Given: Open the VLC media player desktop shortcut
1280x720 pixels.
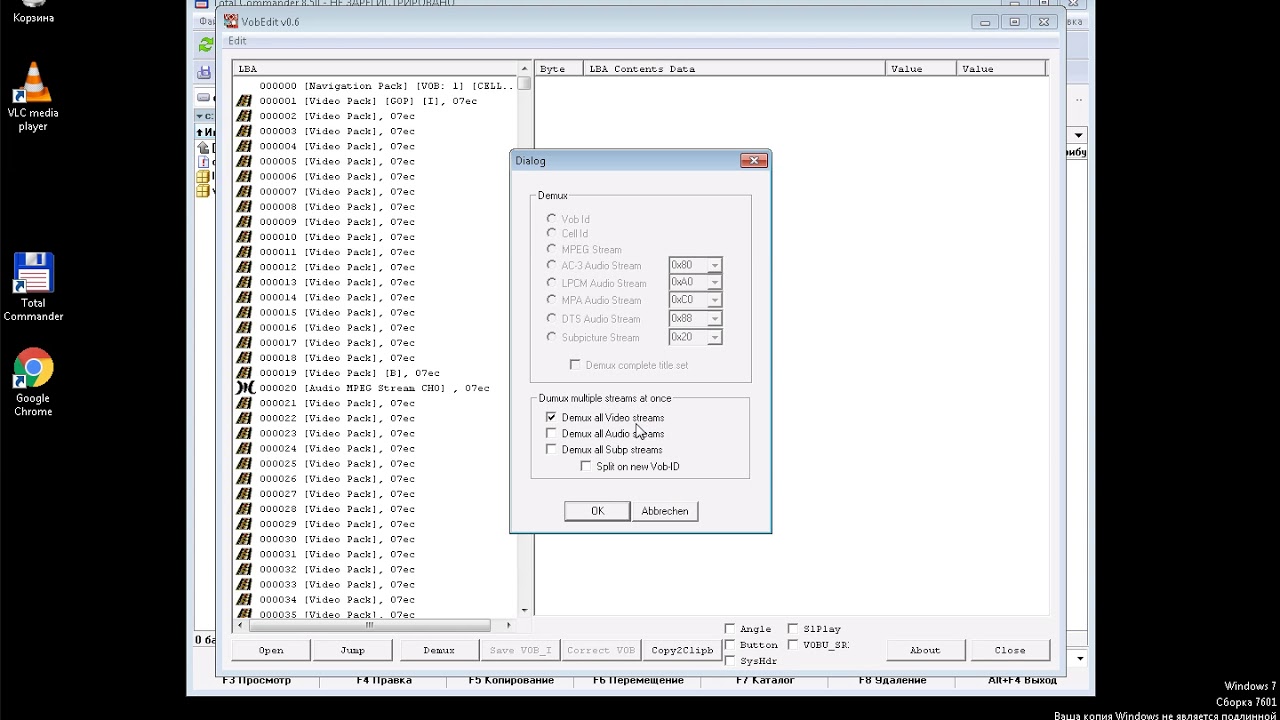Looking at the screenshot, I should [33, 96].
